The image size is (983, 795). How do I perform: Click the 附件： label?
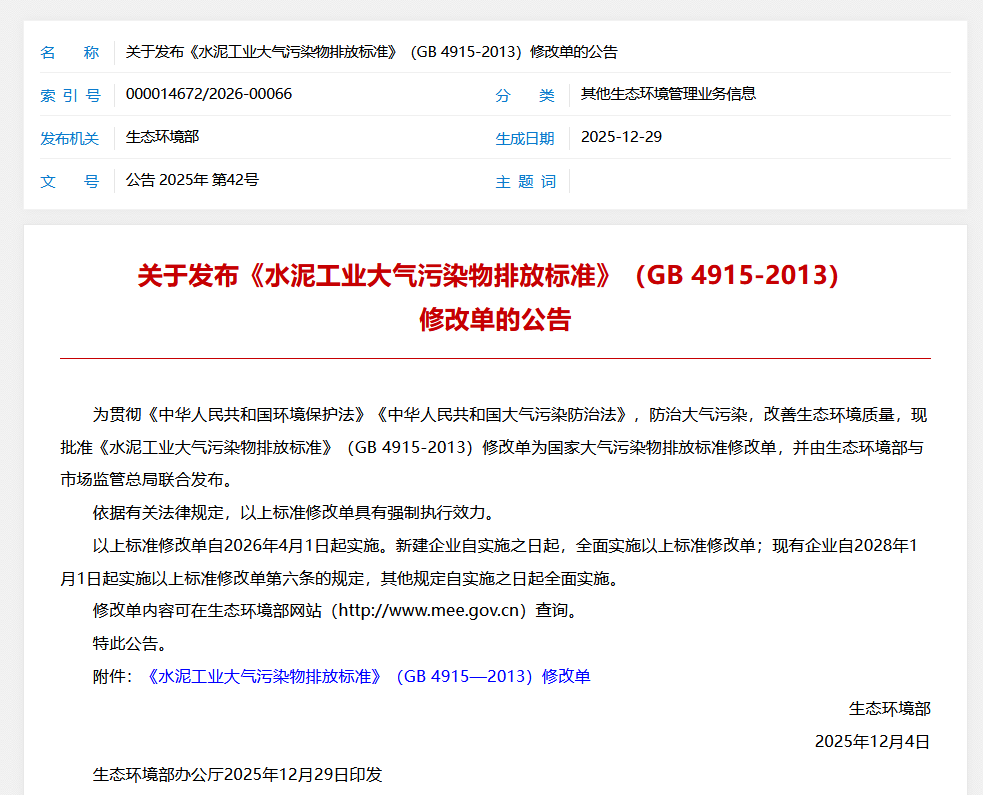point(113,677)
